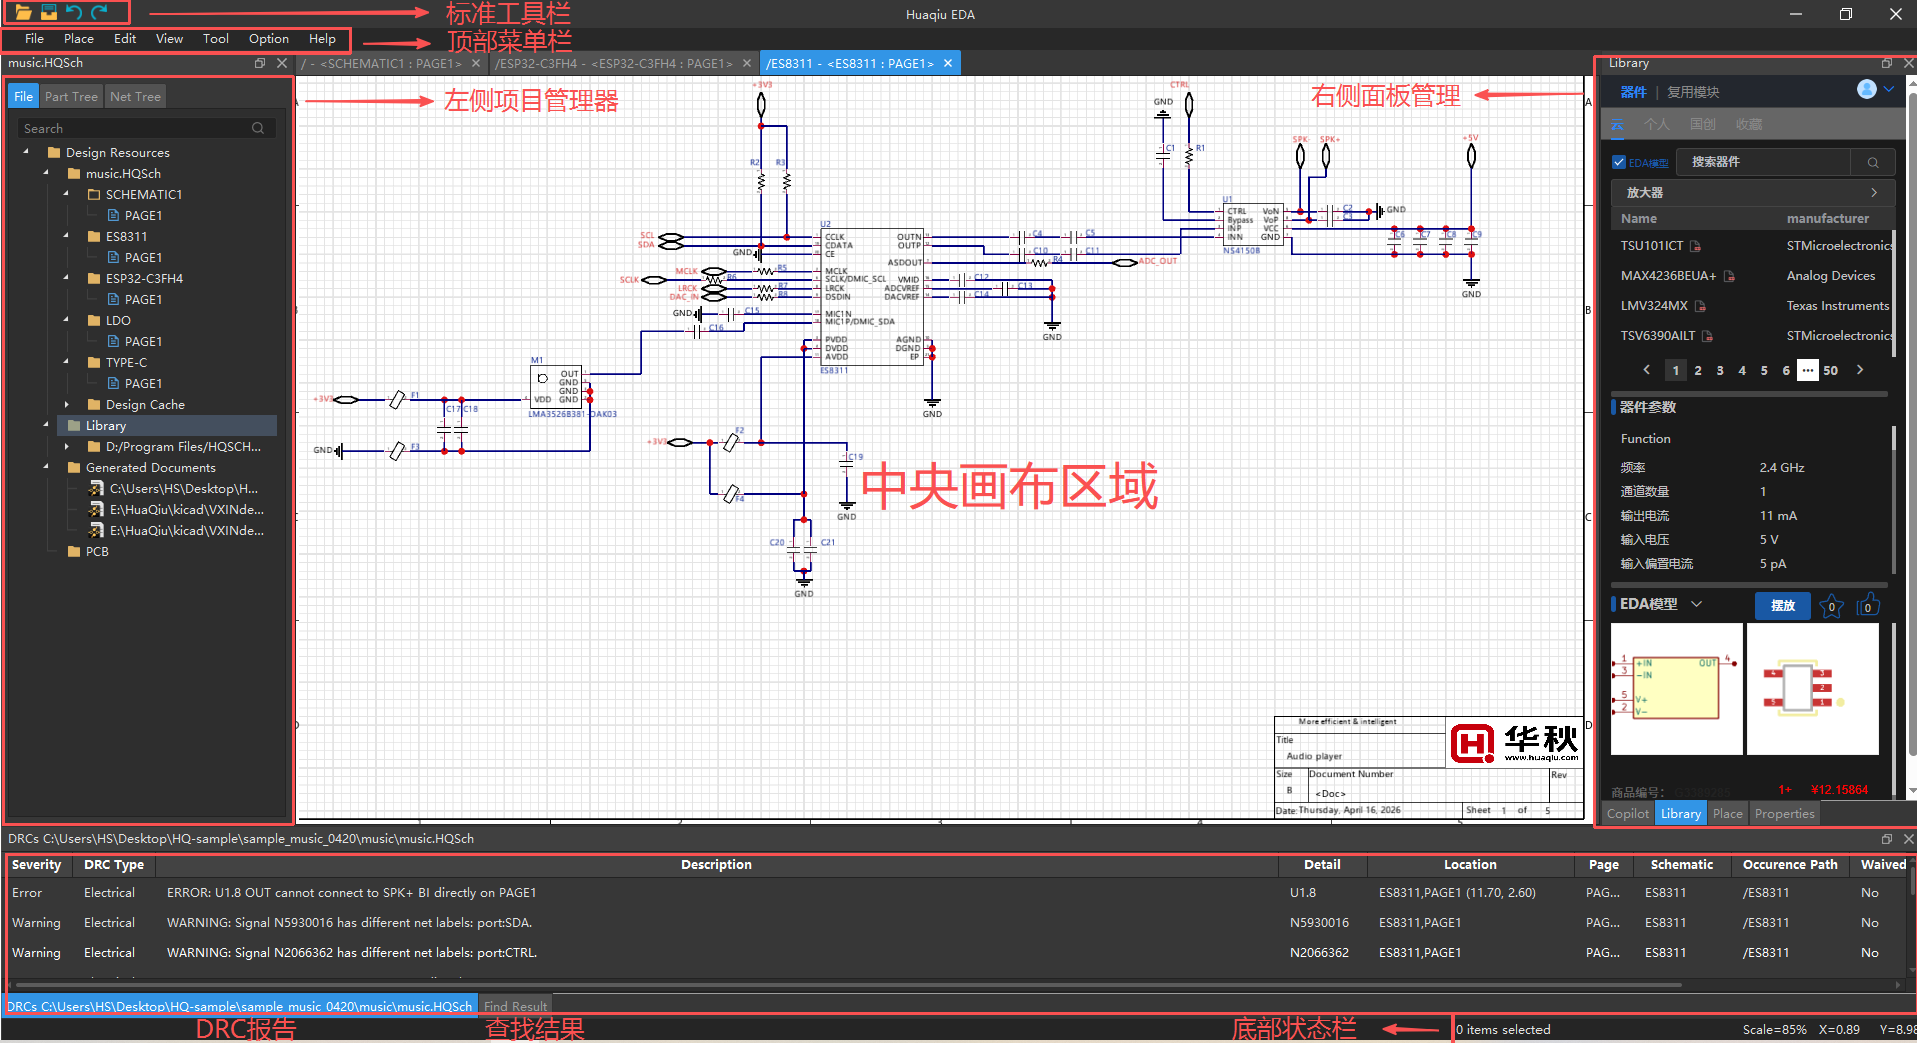
Task: Select PAGE1 under the LDO folder
Action: (x=143, y=342)
